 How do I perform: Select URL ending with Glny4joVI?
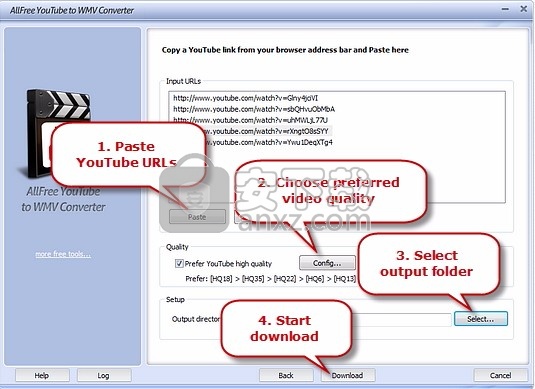click(245, 98)
